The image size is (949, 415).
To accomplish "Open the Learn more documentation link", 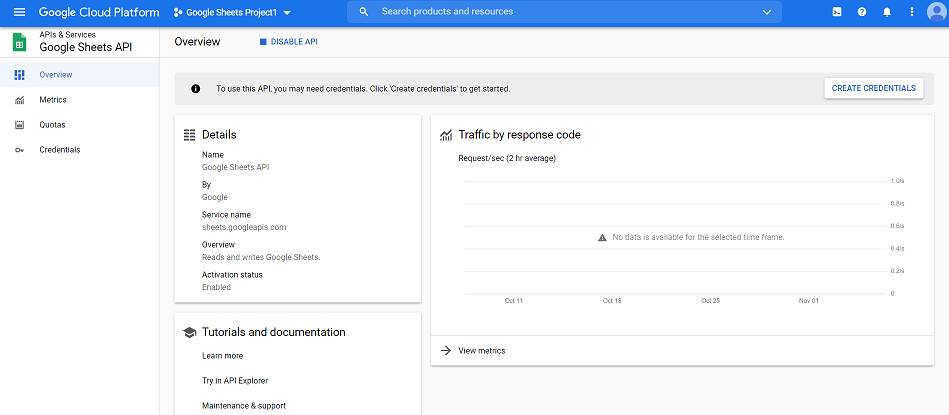I will tap(222, 356).
